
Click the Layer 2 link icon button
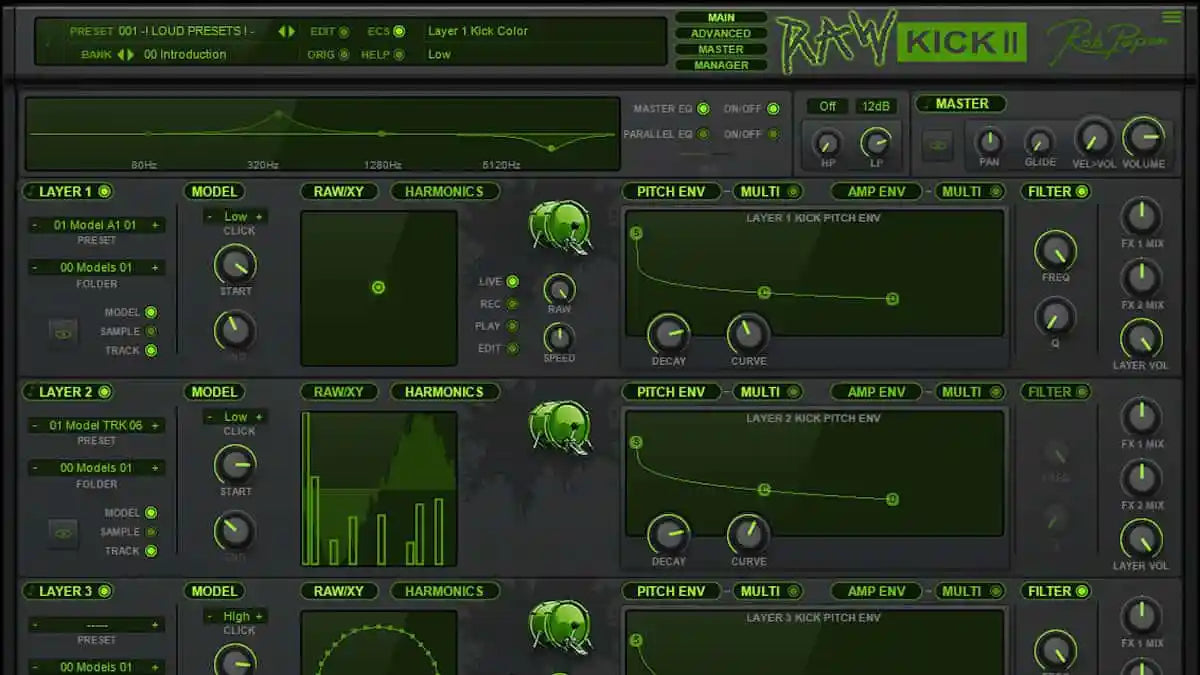coord(63,533)
